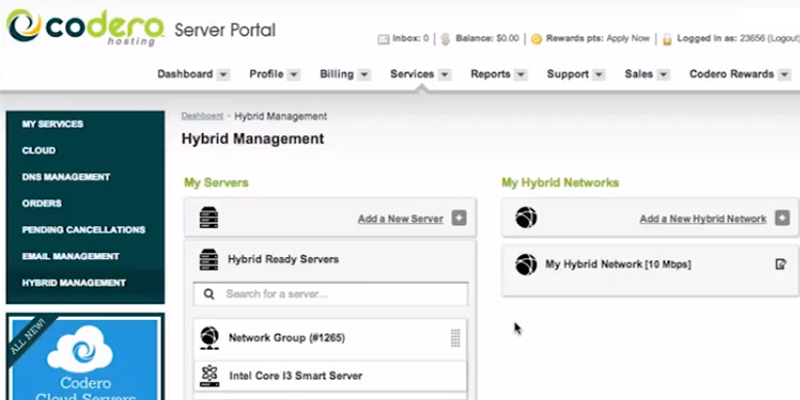This screenshot has width=800, height=400.
Task: Open Pending Cancellations in the sidebar
Action: point(84,230)
